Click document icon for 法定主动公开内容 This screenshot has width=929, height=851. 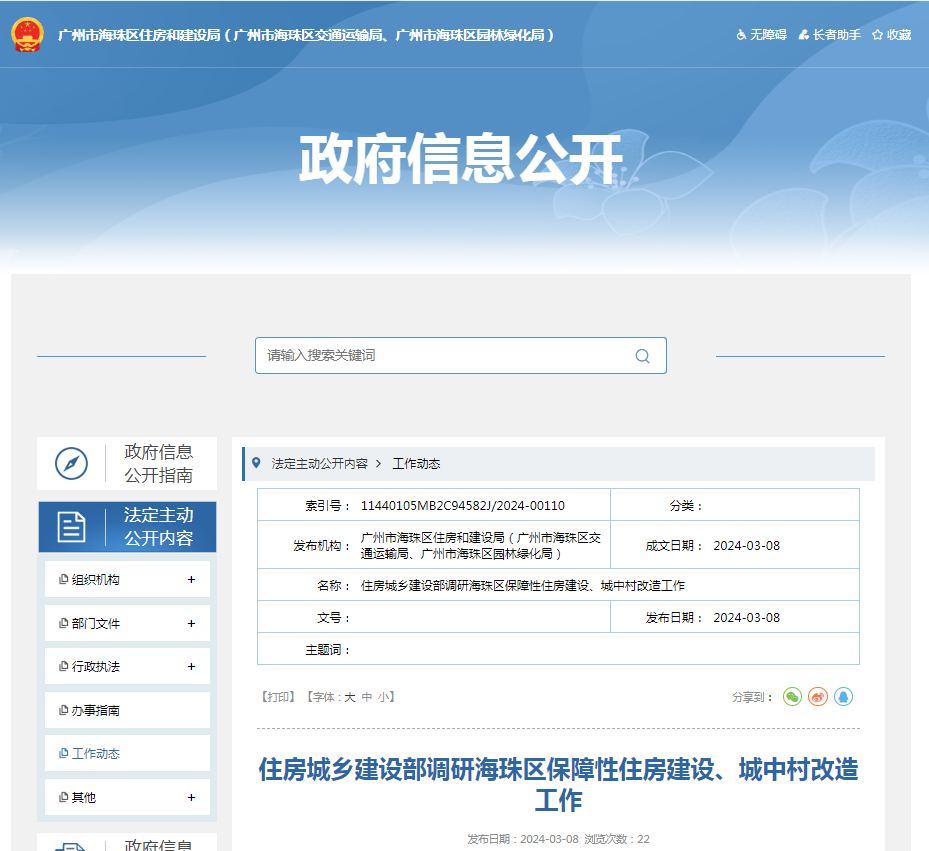[71, 527]
